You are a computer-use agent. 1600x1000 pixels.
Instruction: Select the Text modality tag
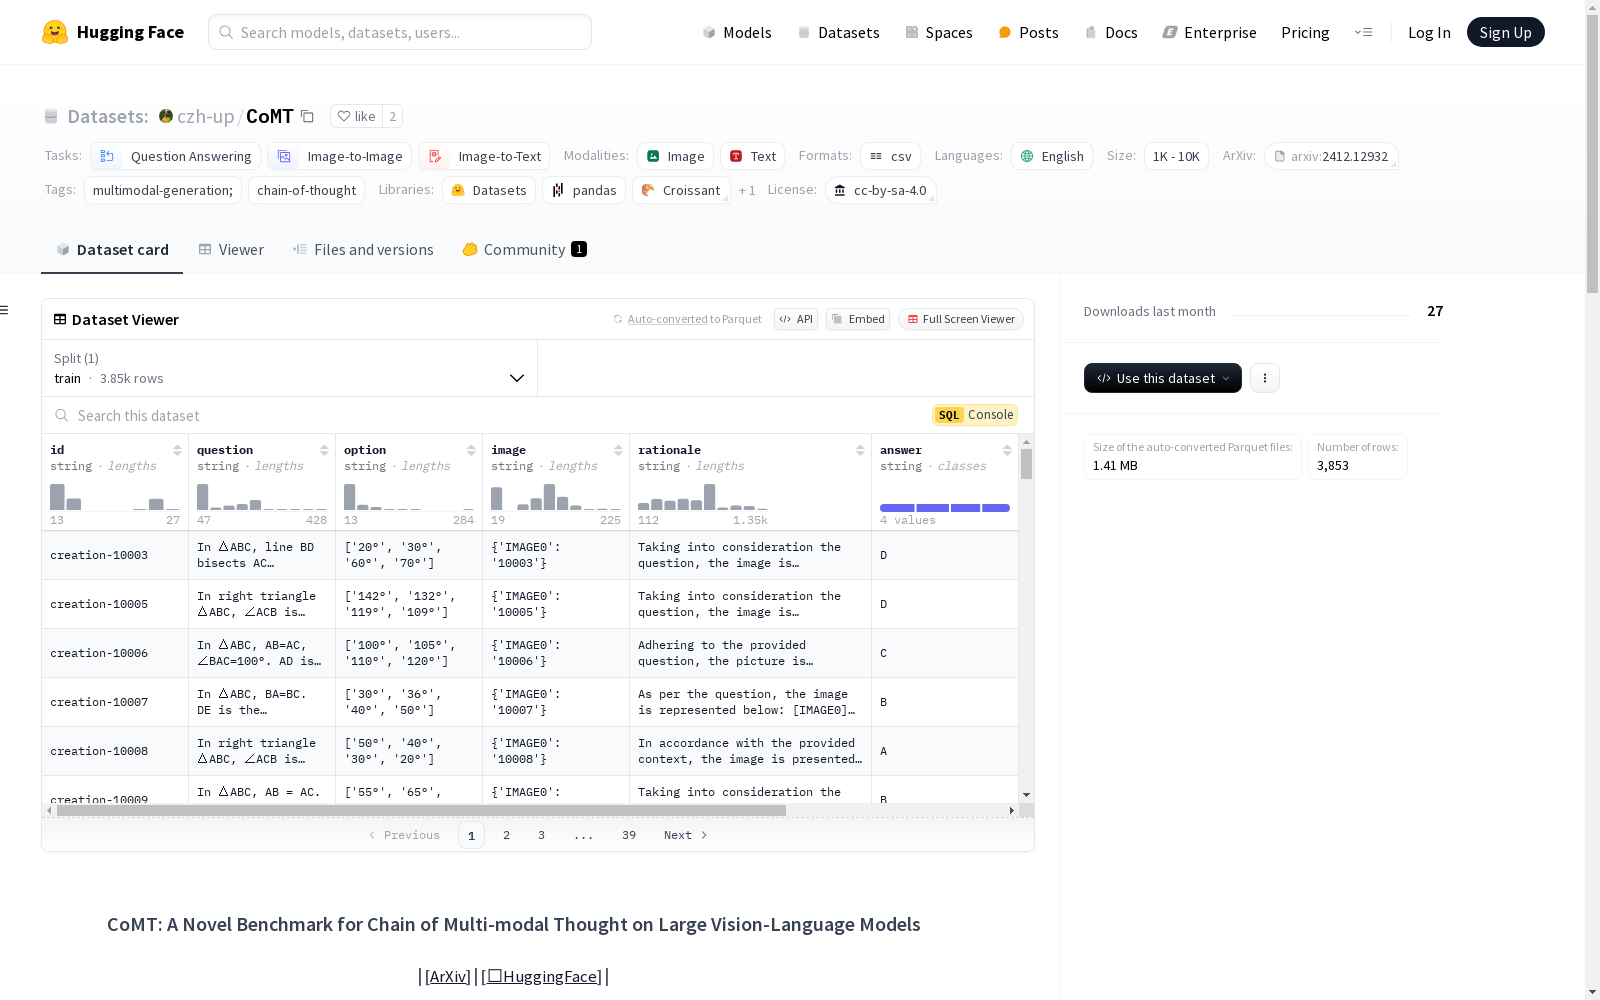pos(752,156)
